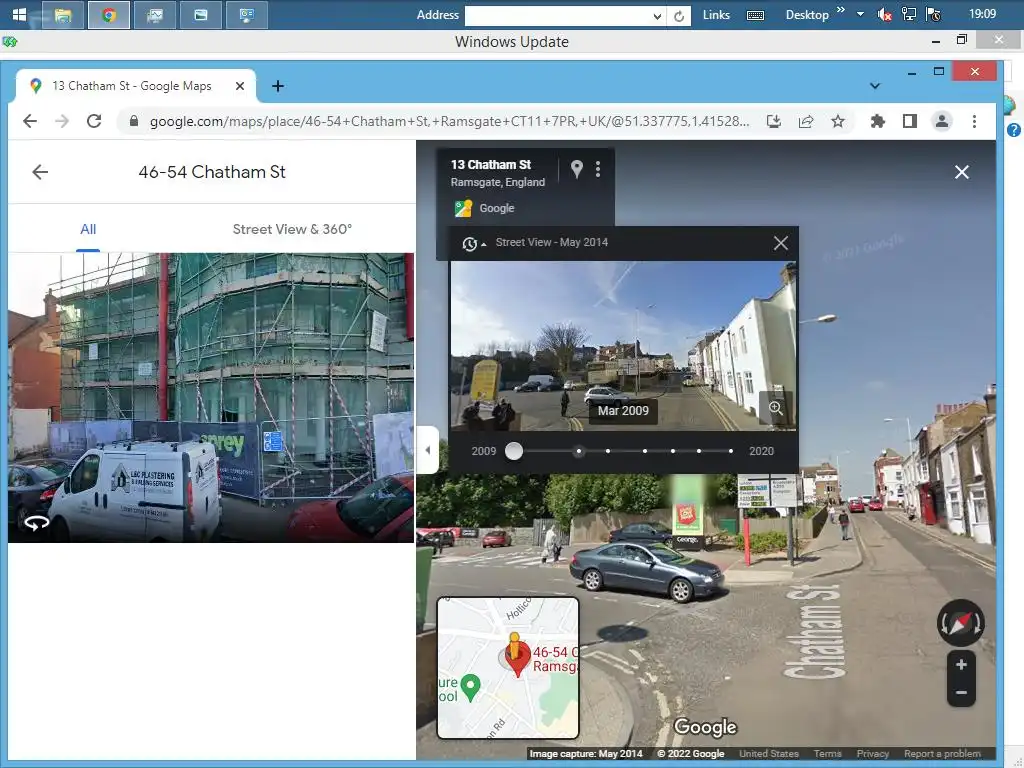Open a new Chrome tab
1024x768 pixels.
click(278, 86)
